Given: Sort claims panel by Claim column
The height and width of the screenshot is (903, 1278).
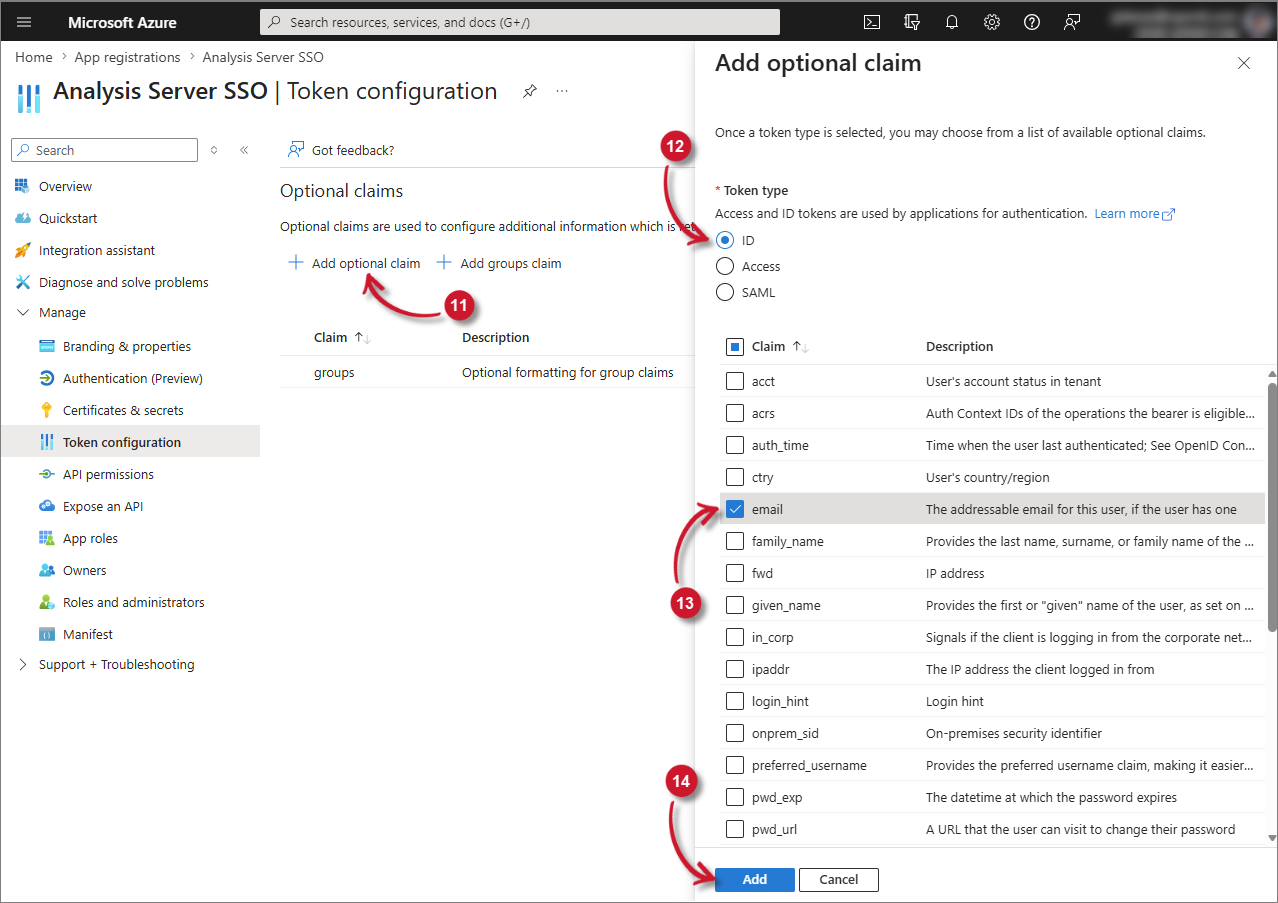Looking at the screenshot, I should coord(780,347).
